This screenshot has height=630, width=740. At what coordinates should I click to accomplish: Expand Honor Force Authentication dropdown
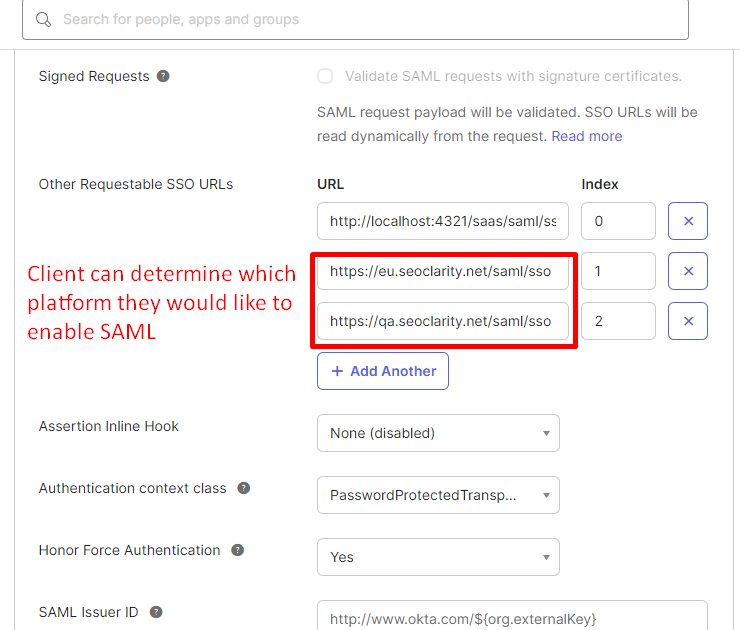438,557
